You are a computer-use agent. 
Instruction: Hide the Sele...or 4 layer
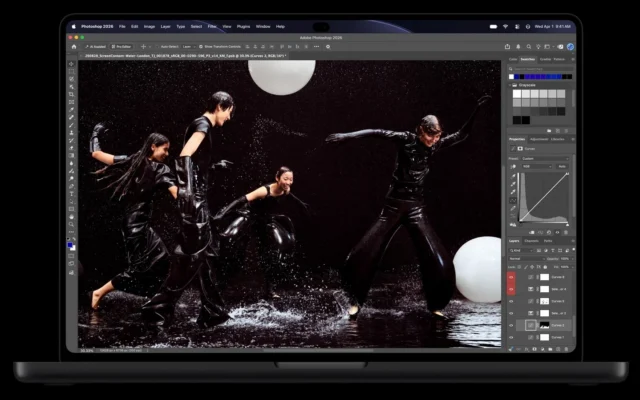point(511,289)
